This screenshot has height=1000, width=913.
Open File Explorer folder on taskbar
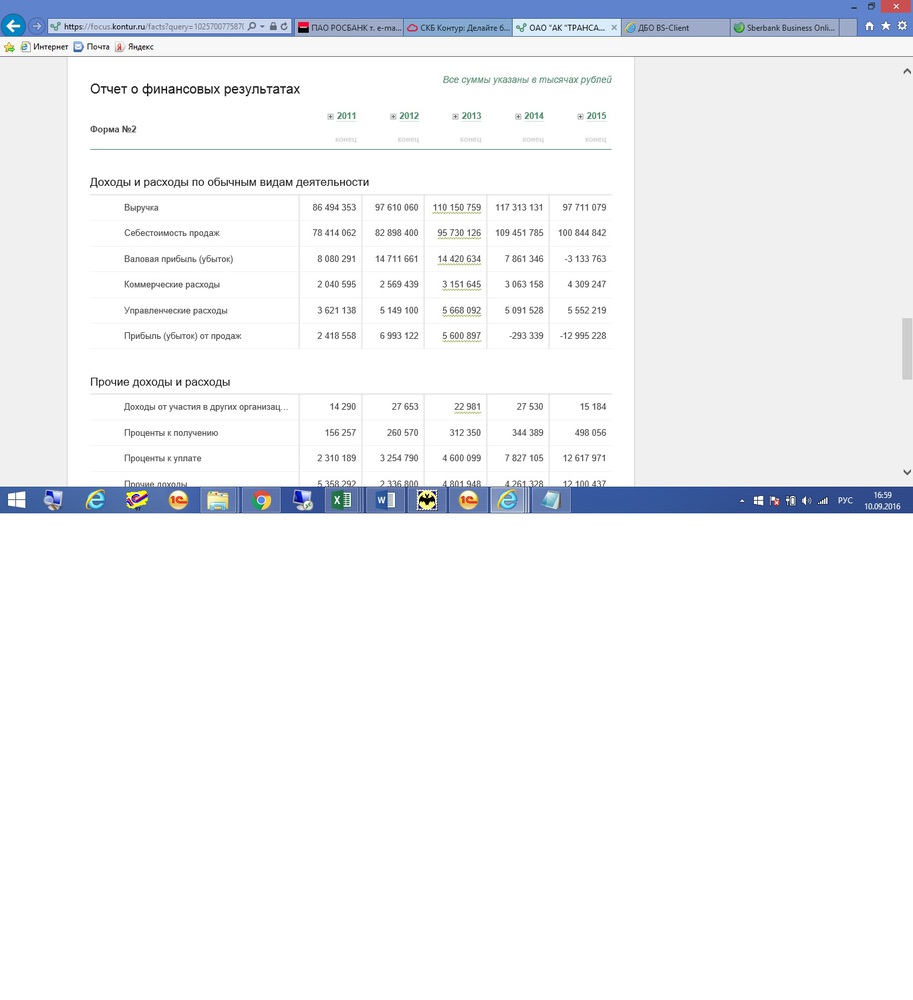coord(218,501)
